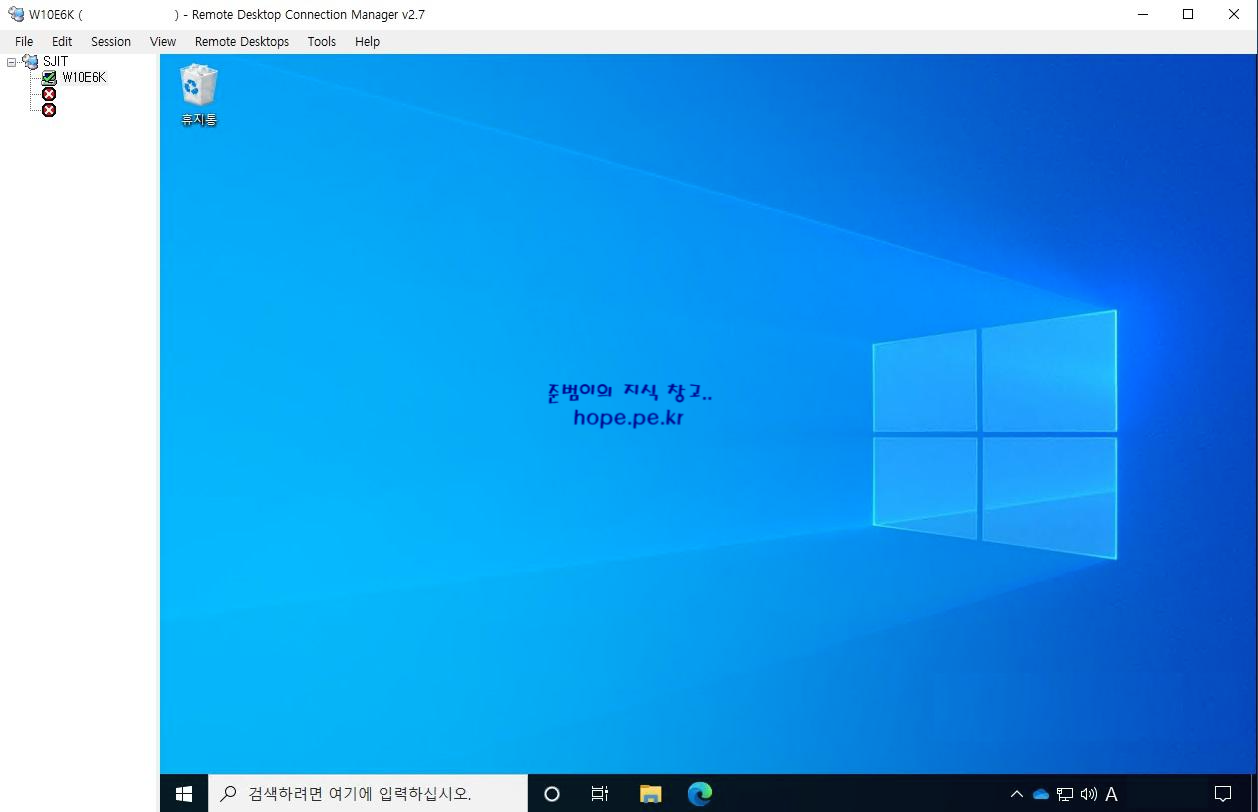Show hidden tray icons chevron
Viewport: 1258px width, 812px height.
pyautogui.click(x=1017, y=795)
